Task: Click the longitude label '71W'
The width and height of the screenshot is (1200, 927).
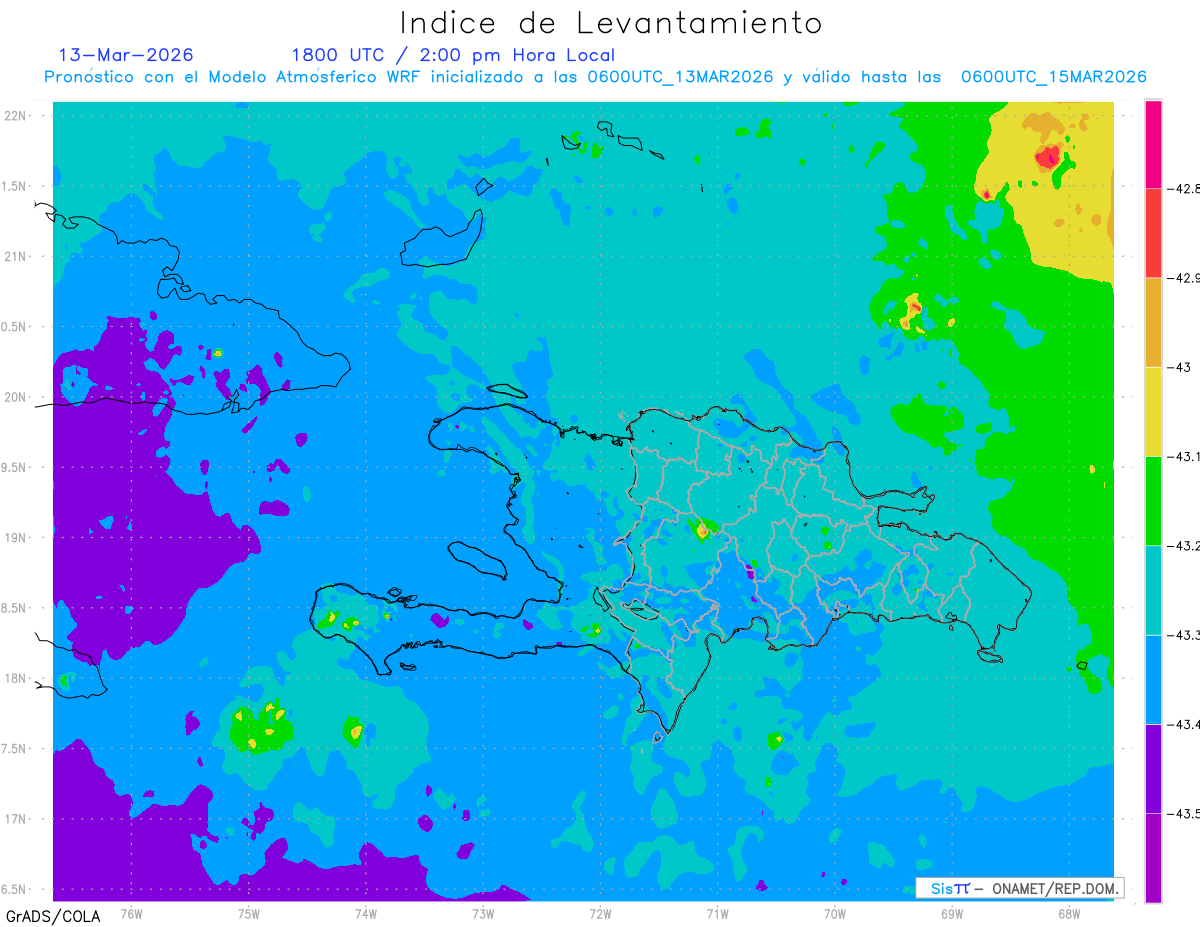Action: [x=717, y=913]
